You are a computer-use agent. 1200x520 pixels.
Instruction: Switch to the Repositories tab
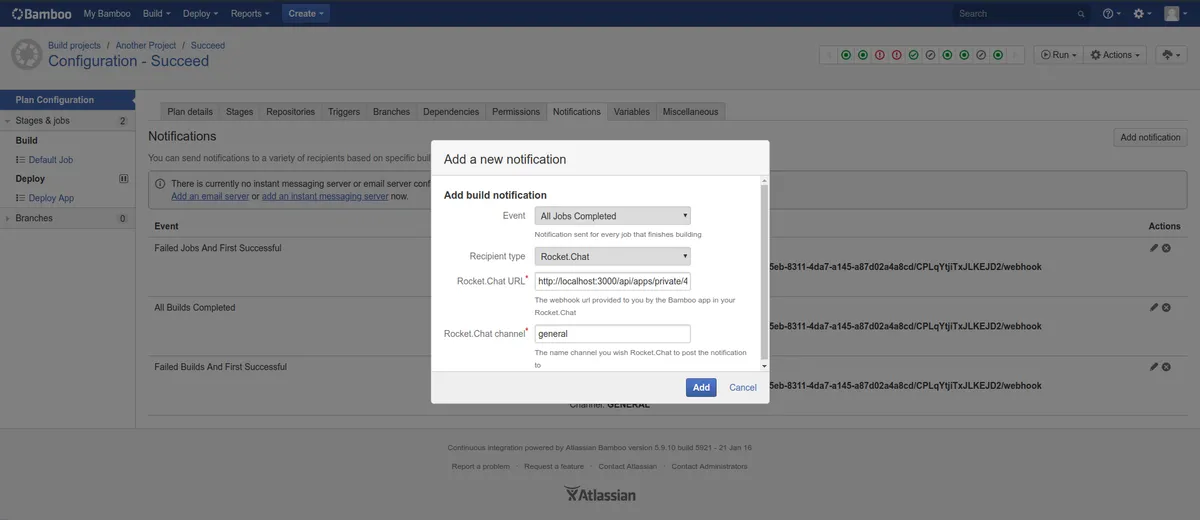[x=291, y=112]
